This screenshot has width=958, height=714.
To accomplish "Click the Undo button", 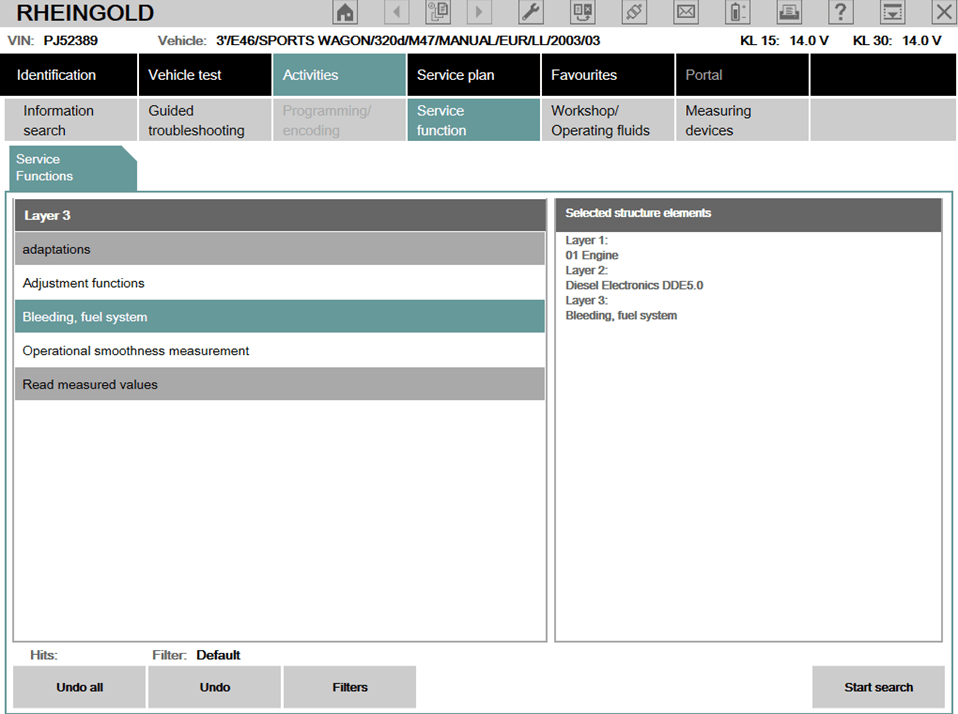I will point(214,687).
